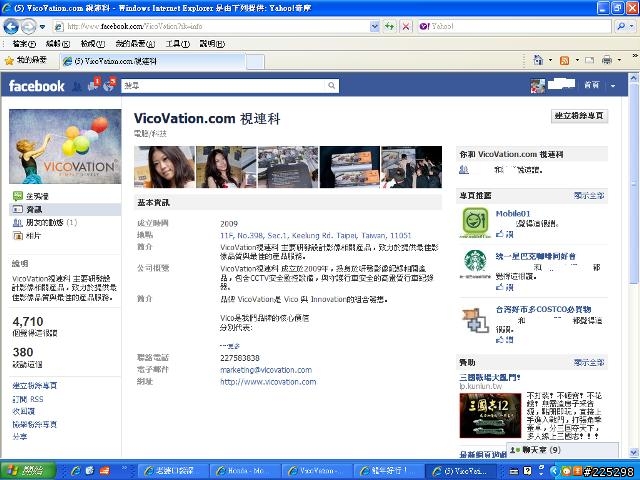Click the VicoVation balloon page cover image
The image size is (640, 480).
(65, 147)
